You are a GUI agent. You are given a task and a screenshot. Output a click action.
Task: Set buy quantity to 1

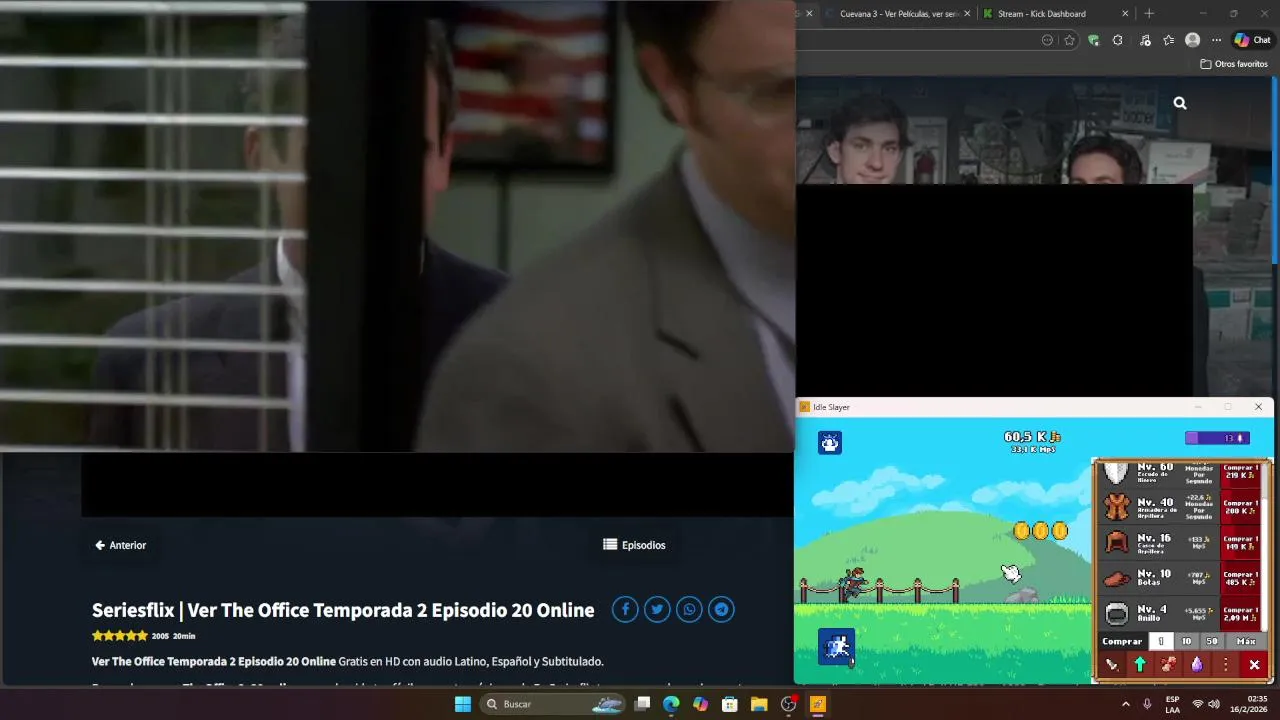click(1160, 641)
